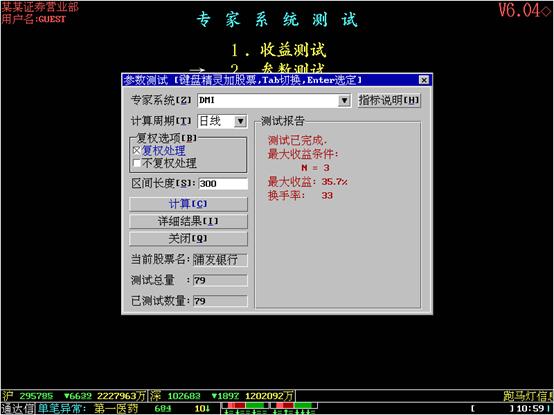
Task: Expand the 计算周期 日线 dropdown arrow
Action: click(240, 121)
